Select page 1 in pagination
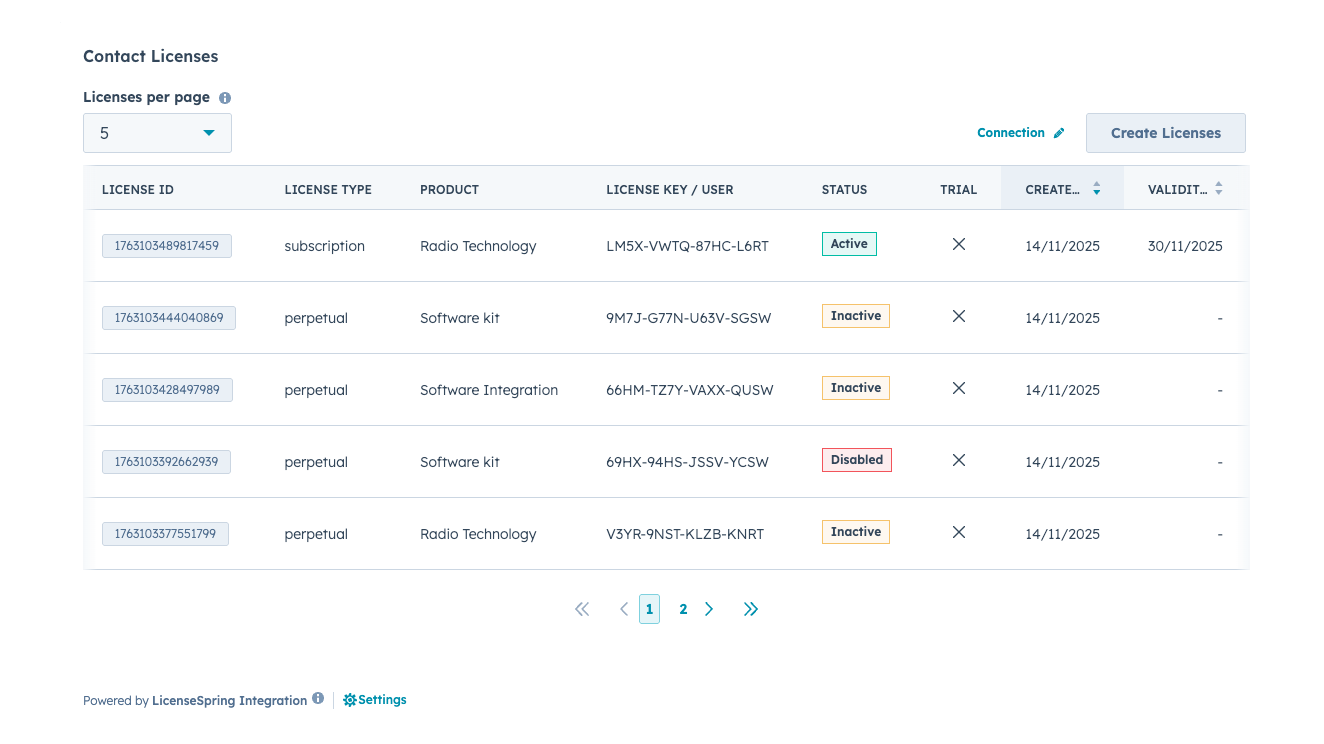The image size is (1324, 744). click(649, 609)
